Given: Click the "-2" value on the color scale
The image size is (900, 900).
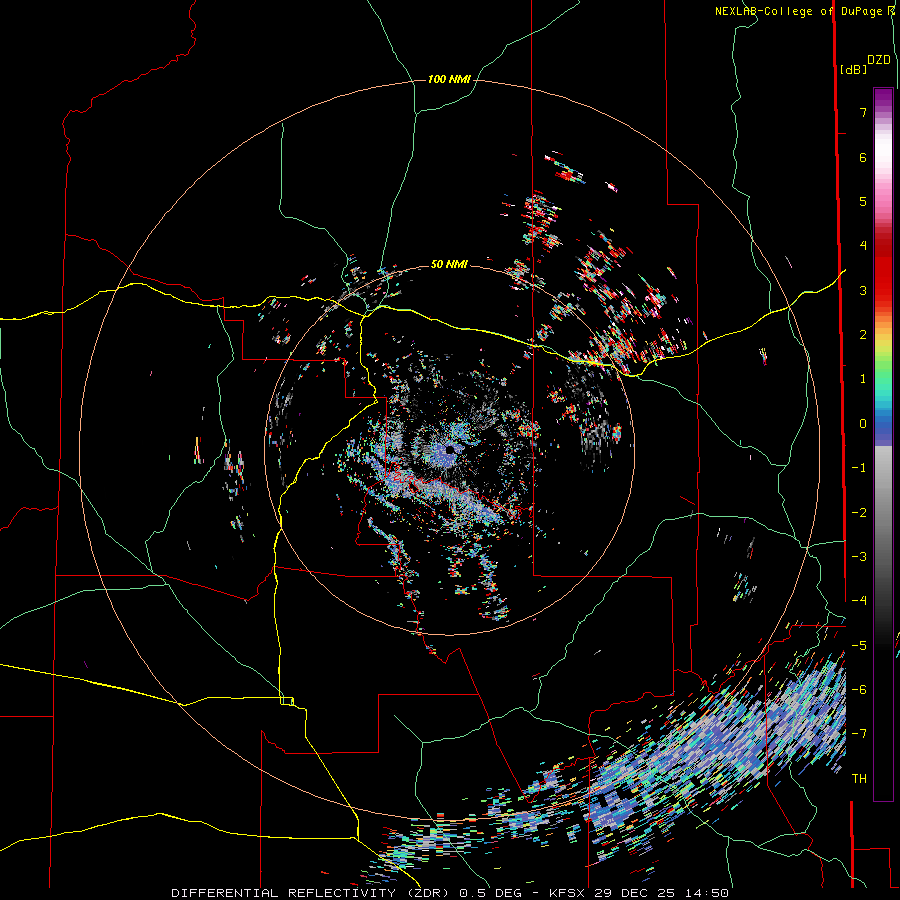Looking at the screenshot, I should 859,513.
